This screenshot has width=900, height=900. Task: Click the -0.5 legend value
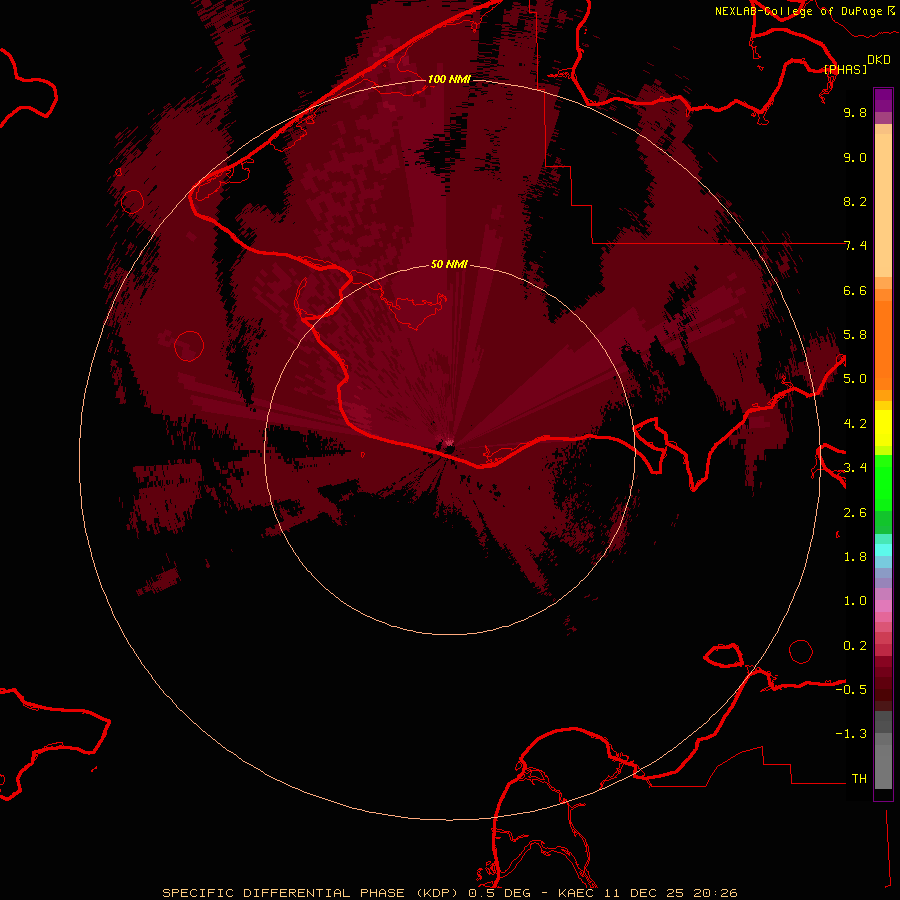pos(851,690)
